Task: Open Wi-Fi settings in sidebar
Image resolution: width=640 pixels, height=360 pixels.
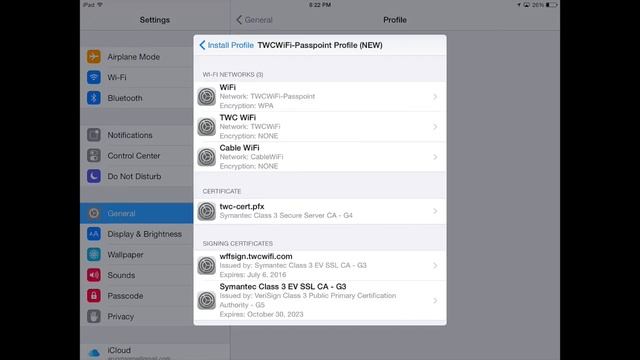Action: pyautogui.click(x=136, y=77)
